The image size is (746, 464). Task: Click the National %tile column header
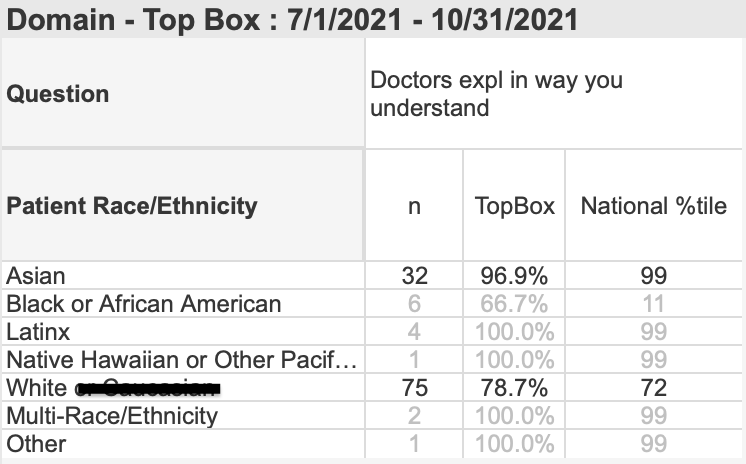coord(654,206)
